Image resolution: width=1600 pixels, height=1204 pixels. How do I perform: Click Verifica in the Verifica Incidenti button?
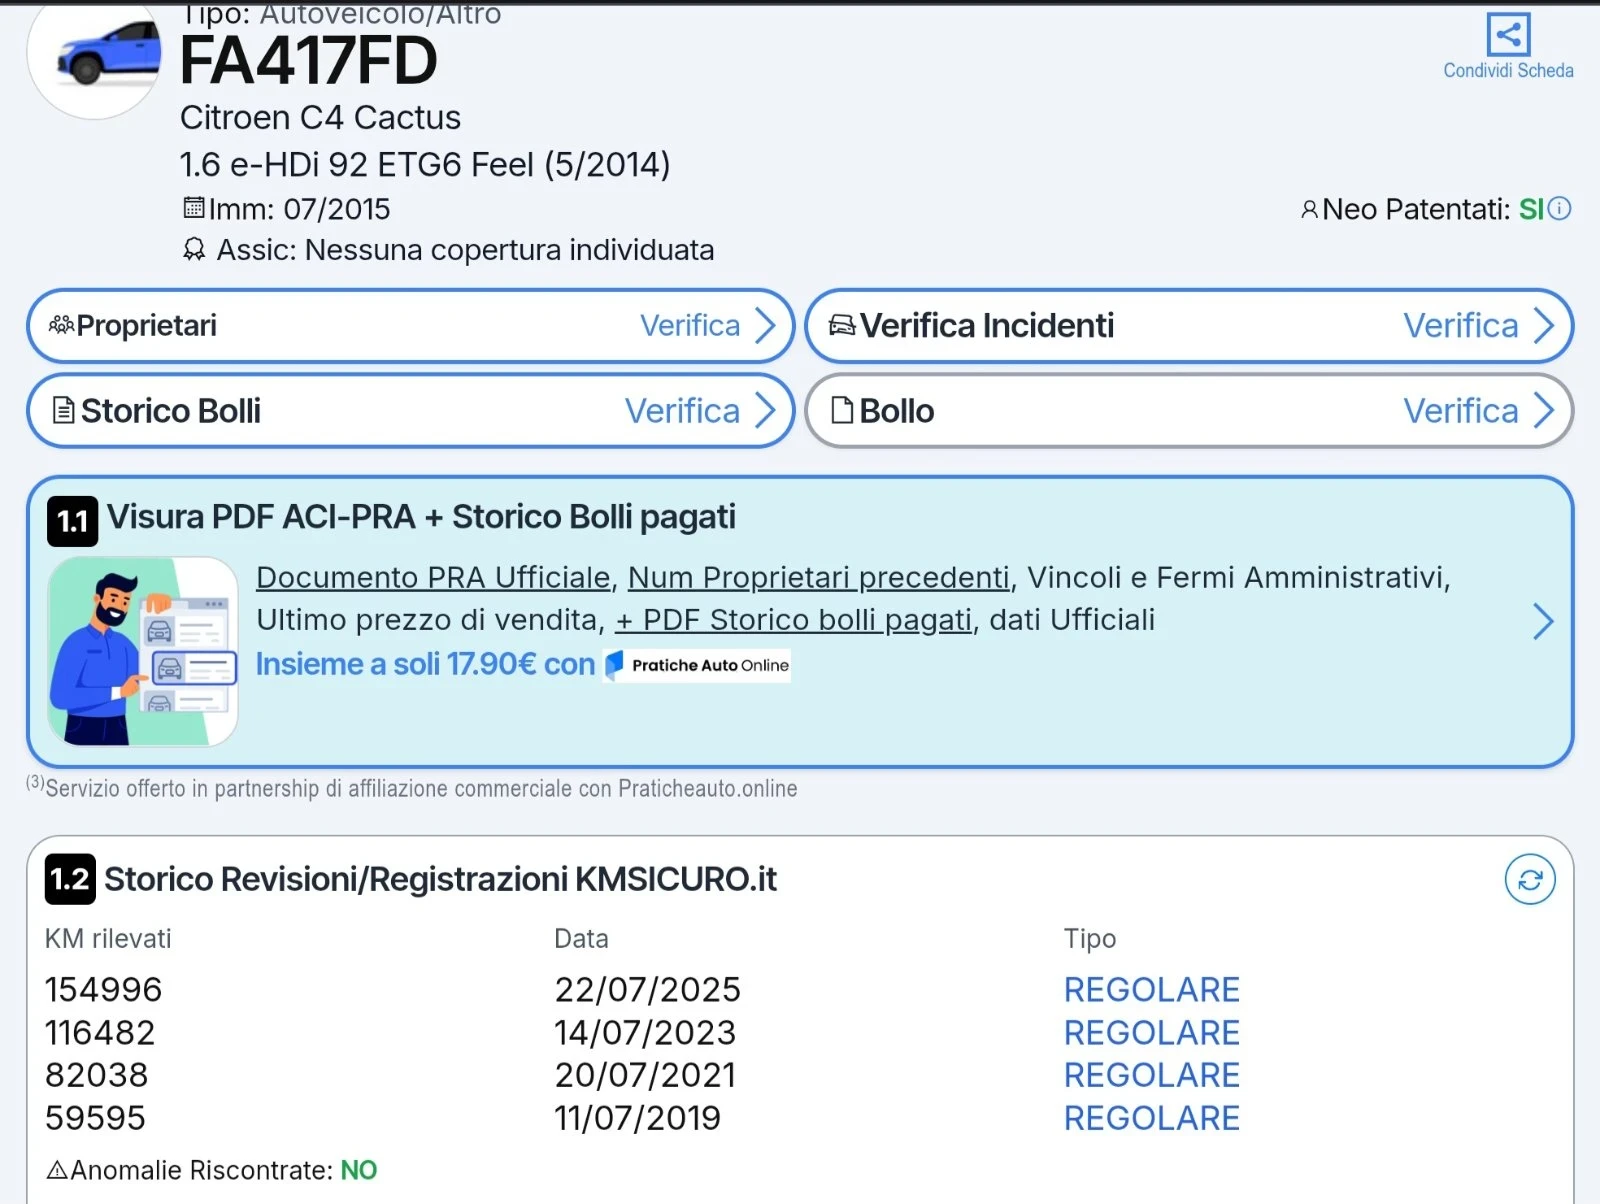point(1461,325)
